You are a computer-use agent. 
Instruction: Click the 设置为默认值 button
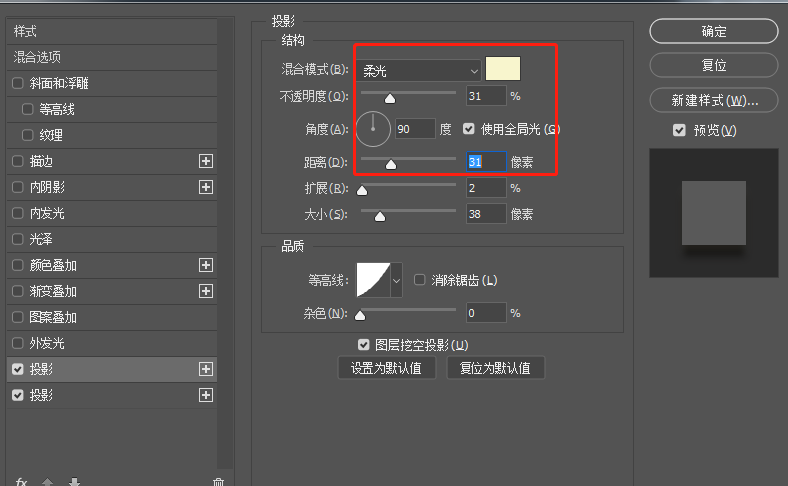click(386, 368)
